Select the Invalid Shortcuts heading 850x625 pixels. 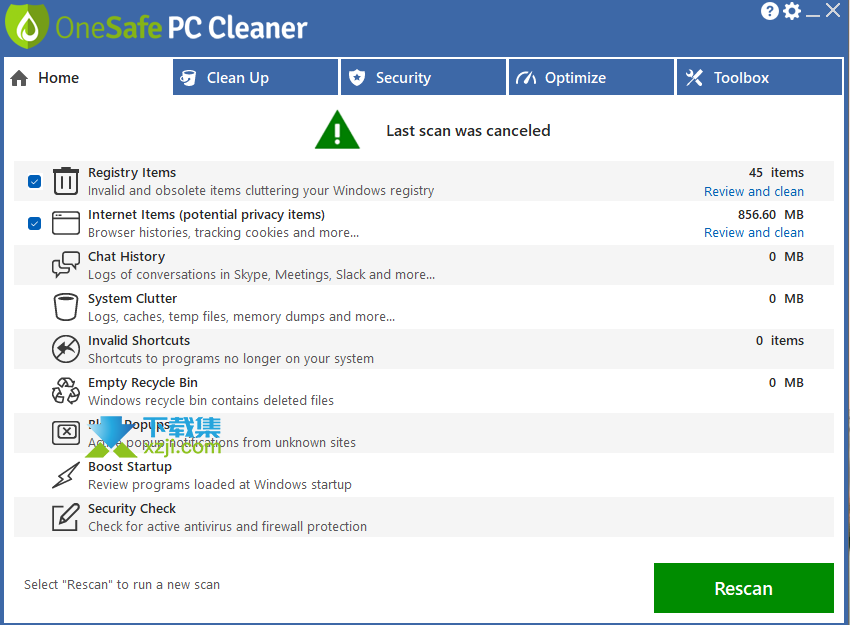(139, 340)
